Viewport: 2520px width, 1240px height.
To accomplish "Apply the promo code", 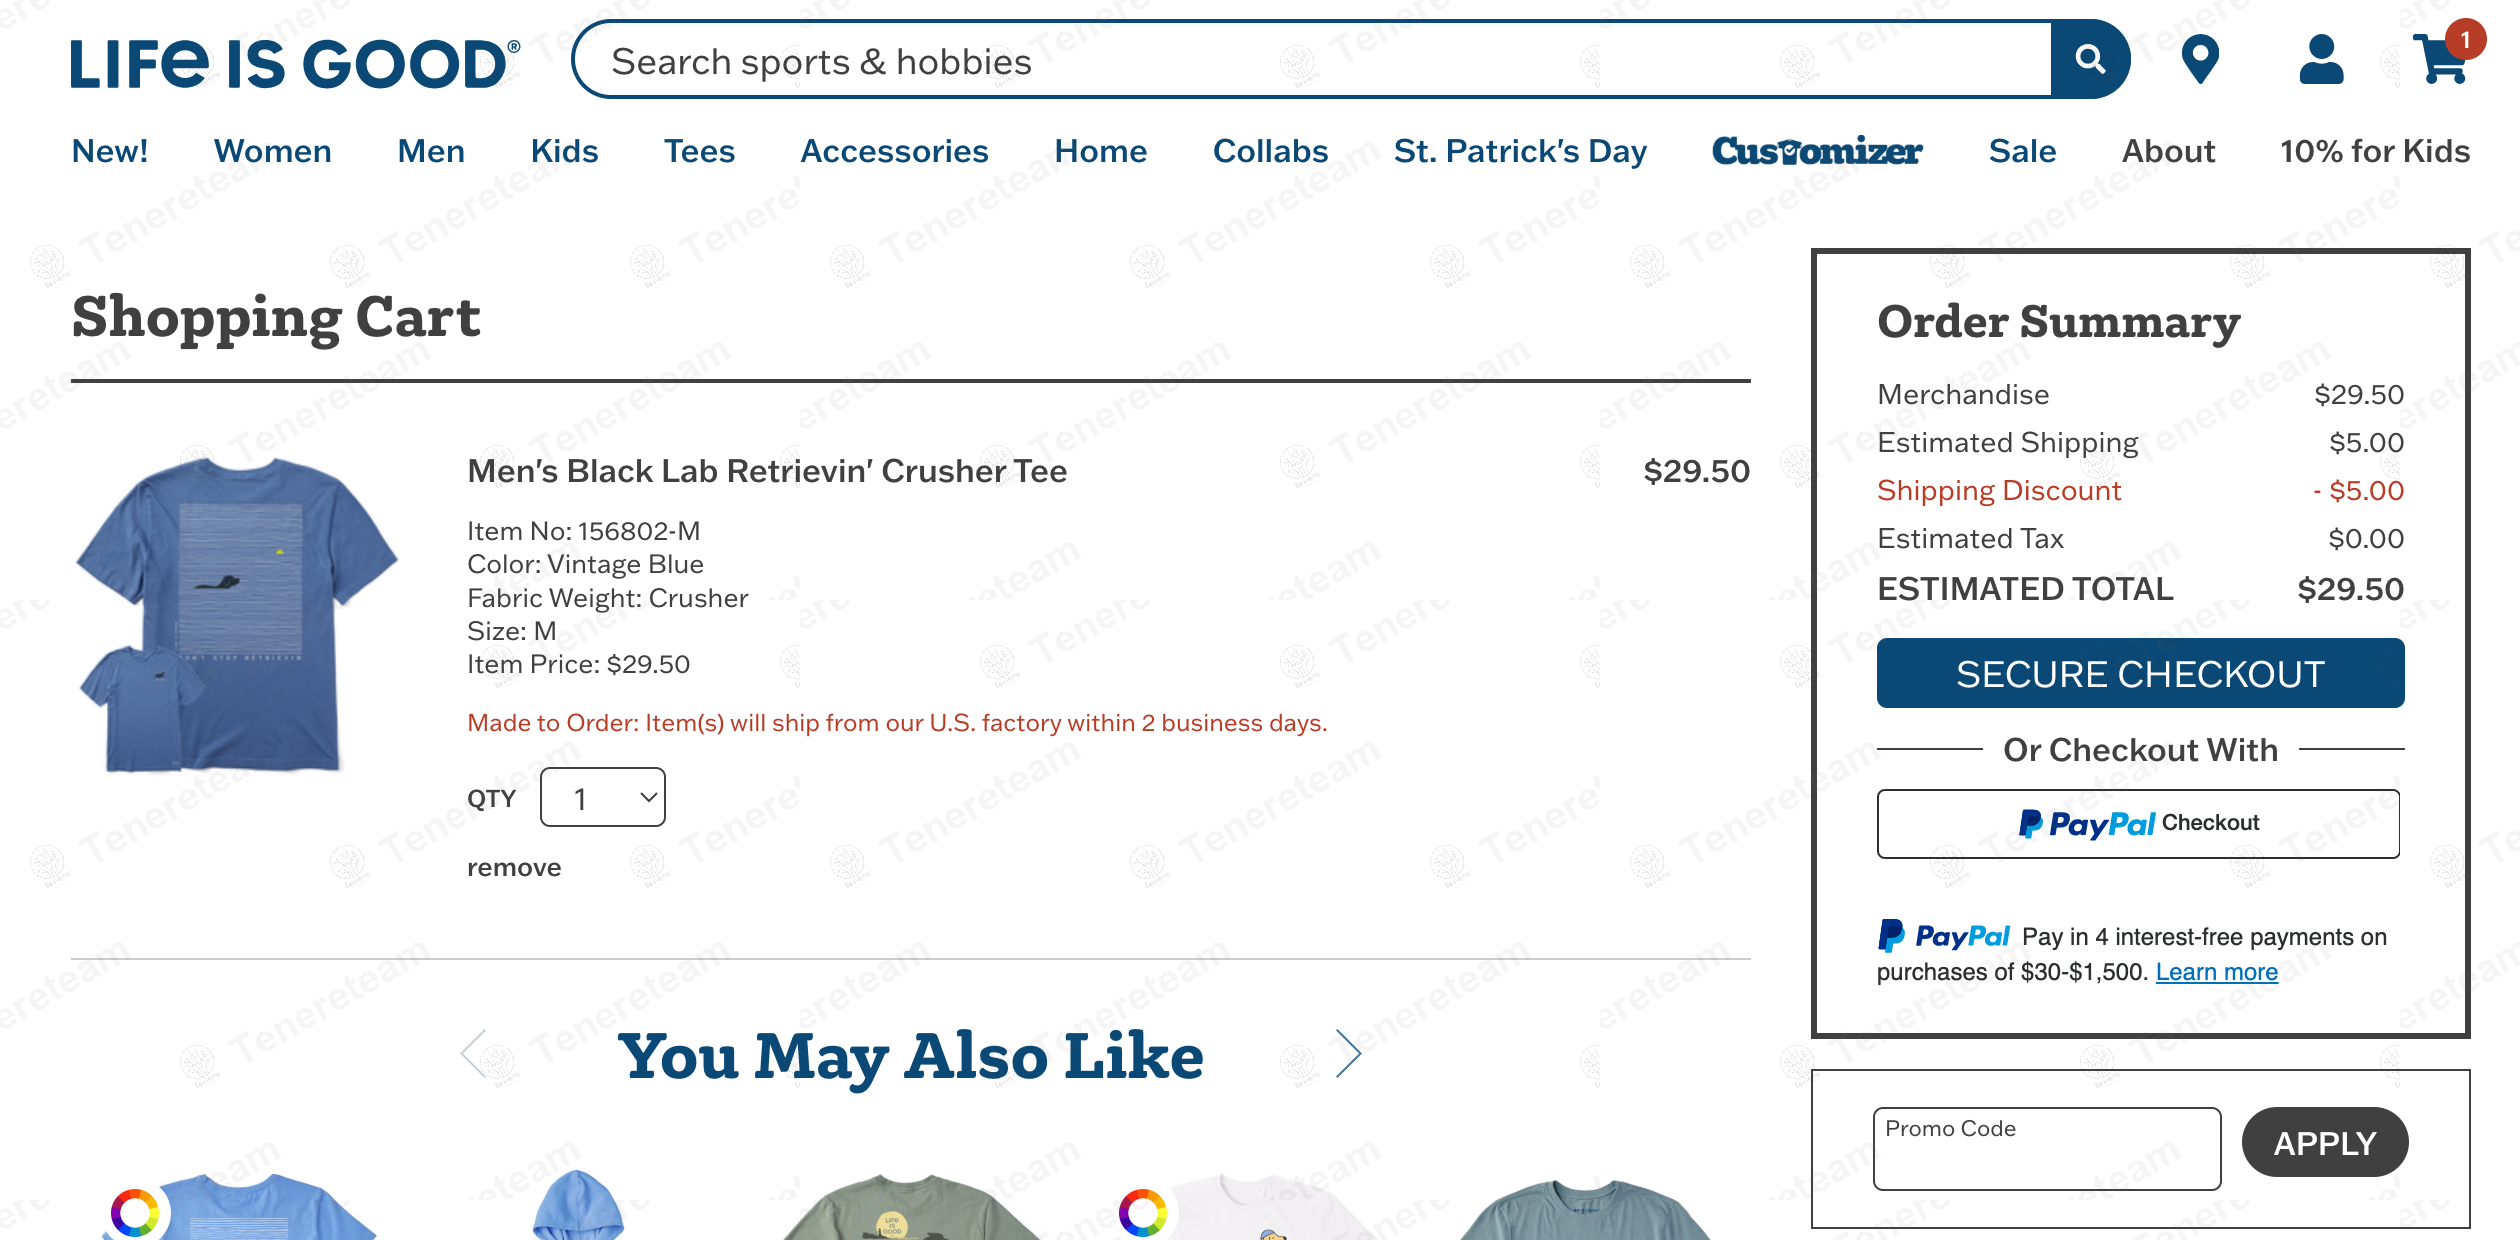I will pos(2324,1143).
